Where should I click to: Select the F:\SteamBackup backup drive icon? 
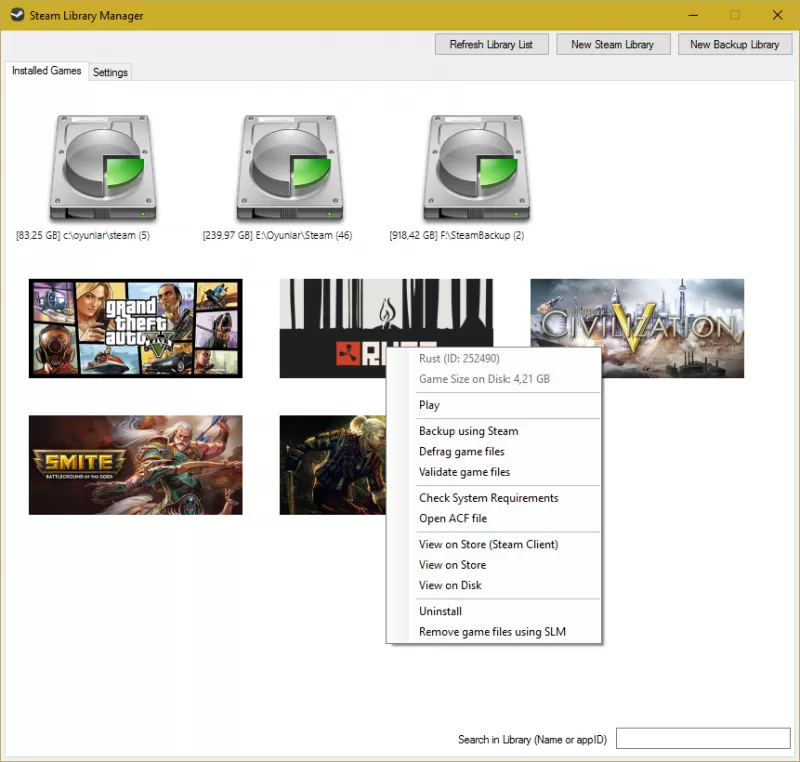pos(476,167)
